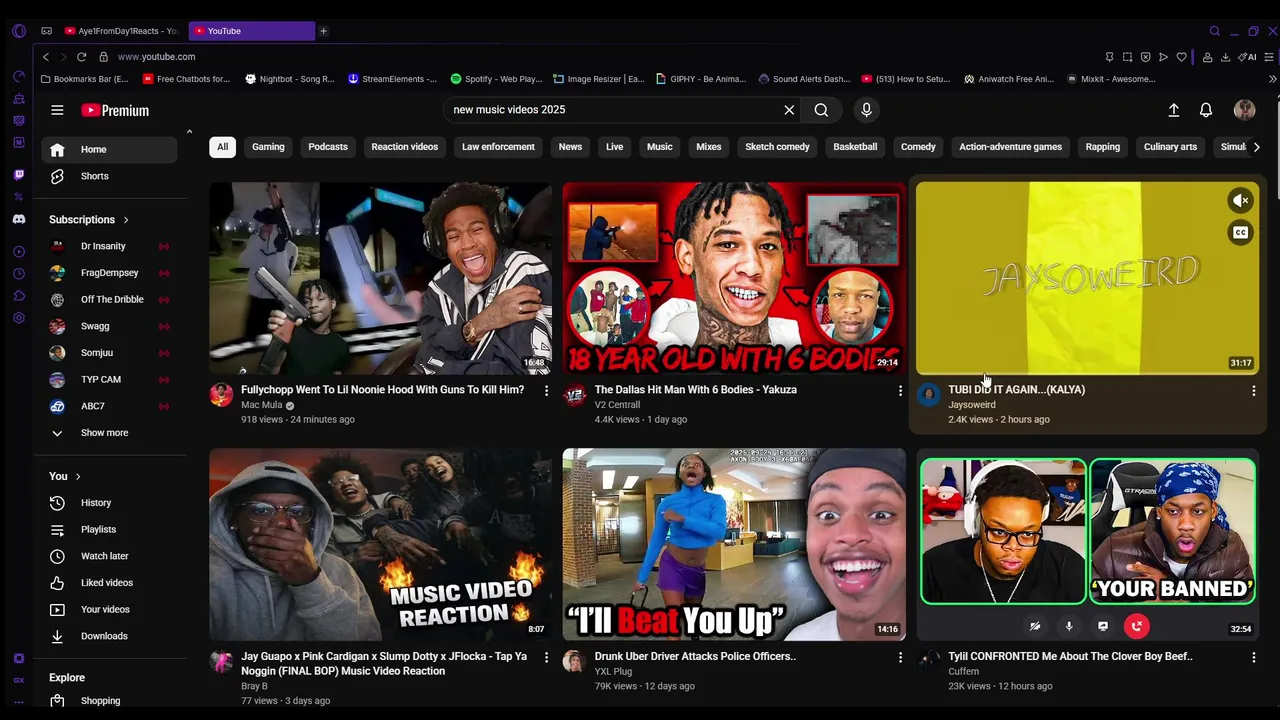Open Mac Mula channel avatar

(221, 394)
